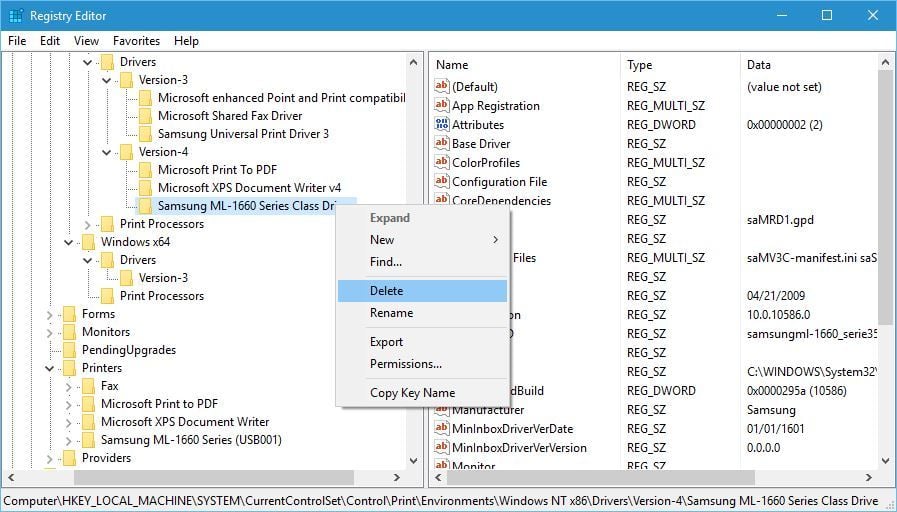Click folder icon next to Windows x64
This screenshot has height=512, width=897.
[88, 241]
